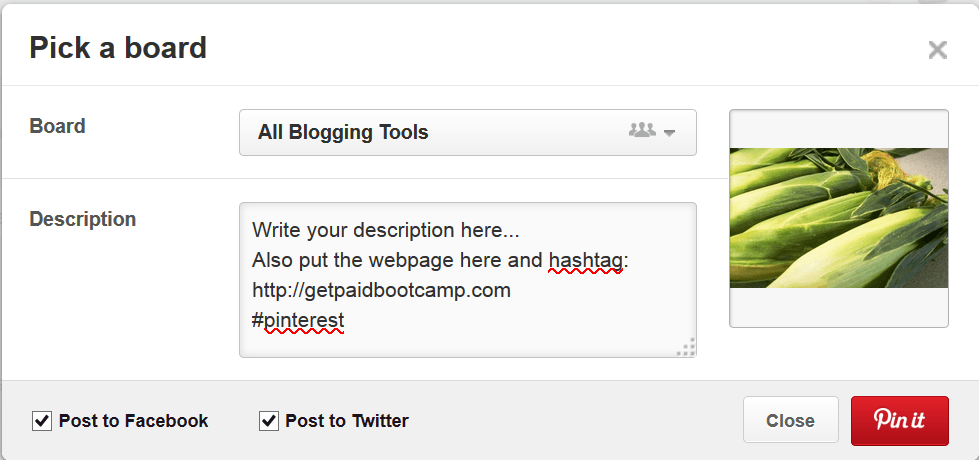This screenshot has width=979, height=460.
Task: Uncheck the Post to Twitter checkbox
Action: click(x=268, y=420)
